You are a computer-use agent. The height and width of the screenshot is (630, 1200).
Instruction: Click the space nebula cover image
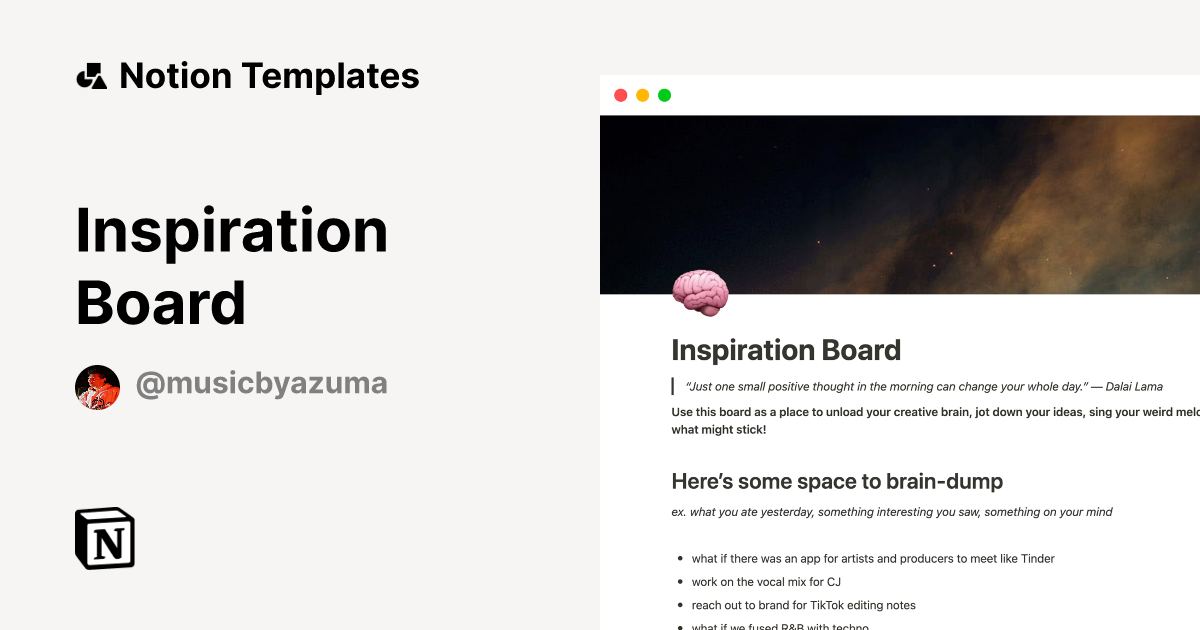(900, 200)
